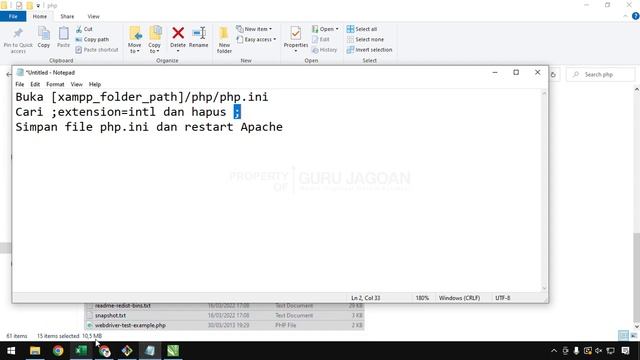Viewport: 640px width, 360px height.
Task: Switch to details view layout icon
Action: [x=623, y=336]
